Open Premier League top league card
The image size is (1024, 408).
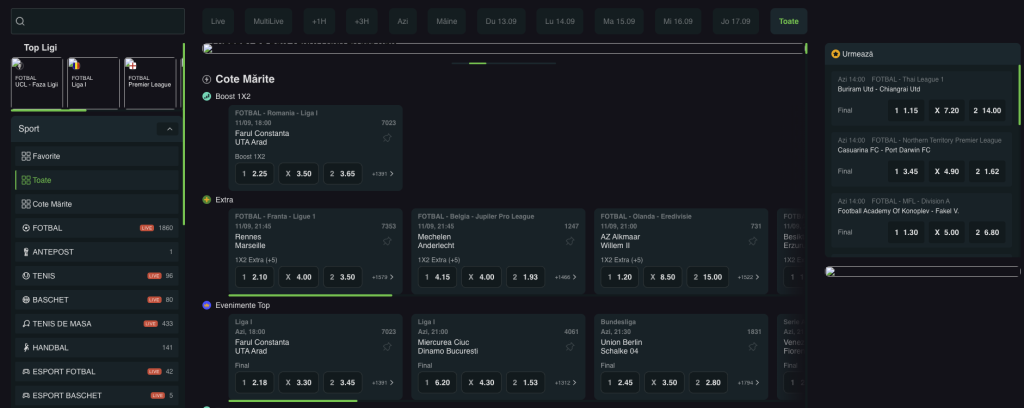click(x=150, y=82)
